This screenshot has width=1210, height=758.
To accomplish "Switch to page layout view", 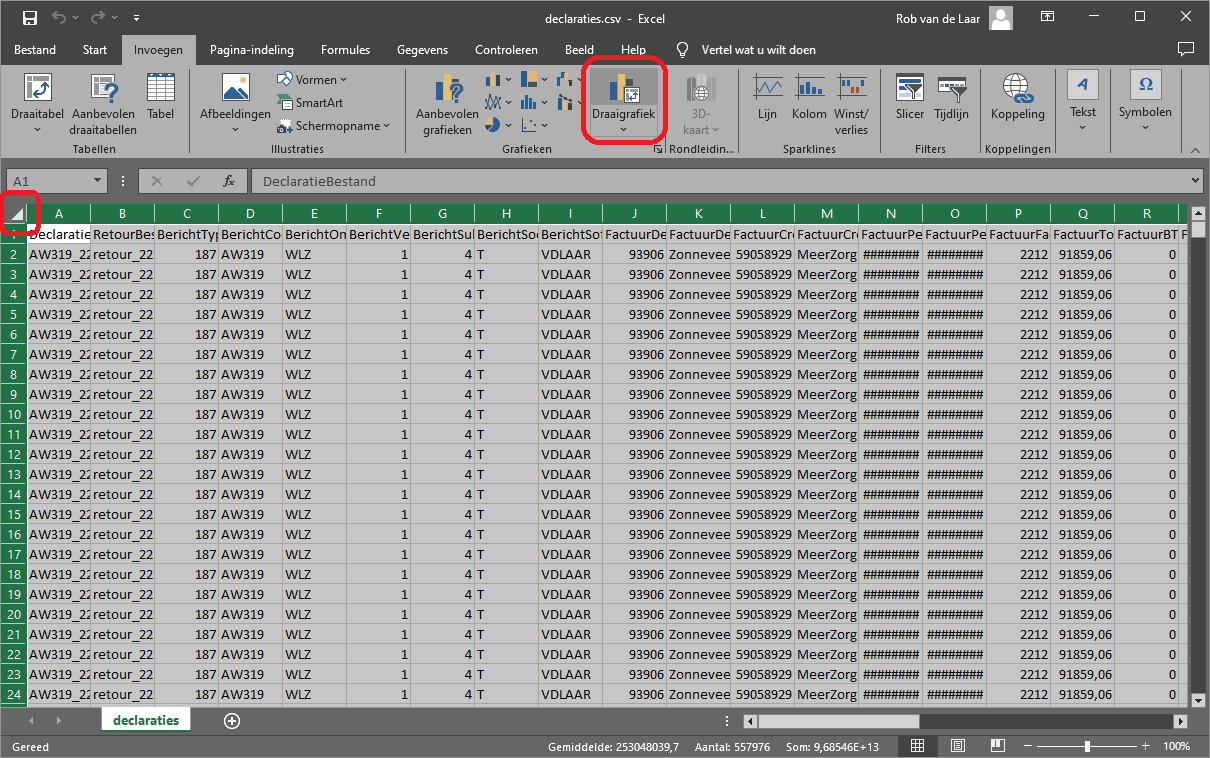I will click(x=957, y=746).
